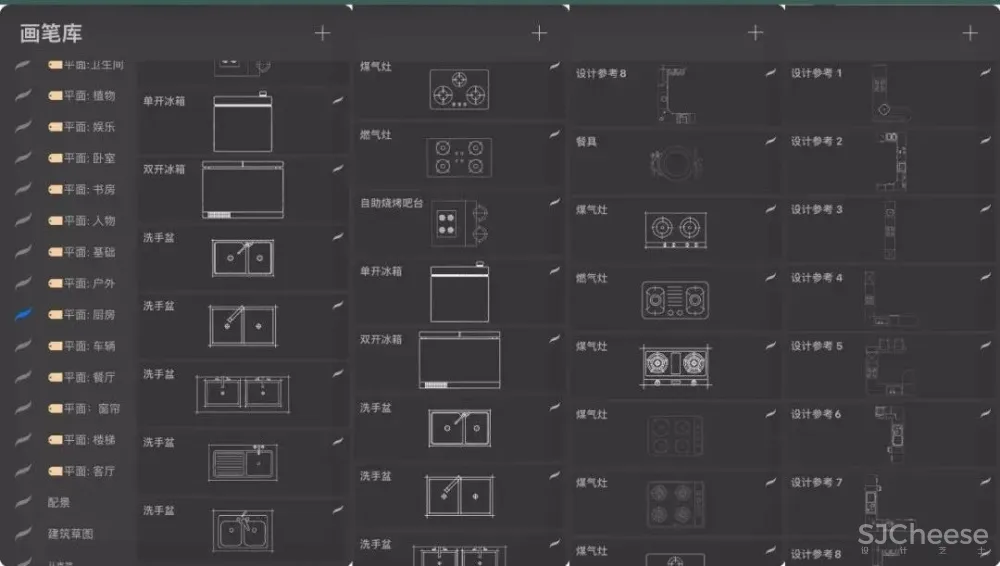The width and height of the screenshot is (1000, 566).
Task: Open the 建筑草图 brush set
Action: tap(70, 534)
